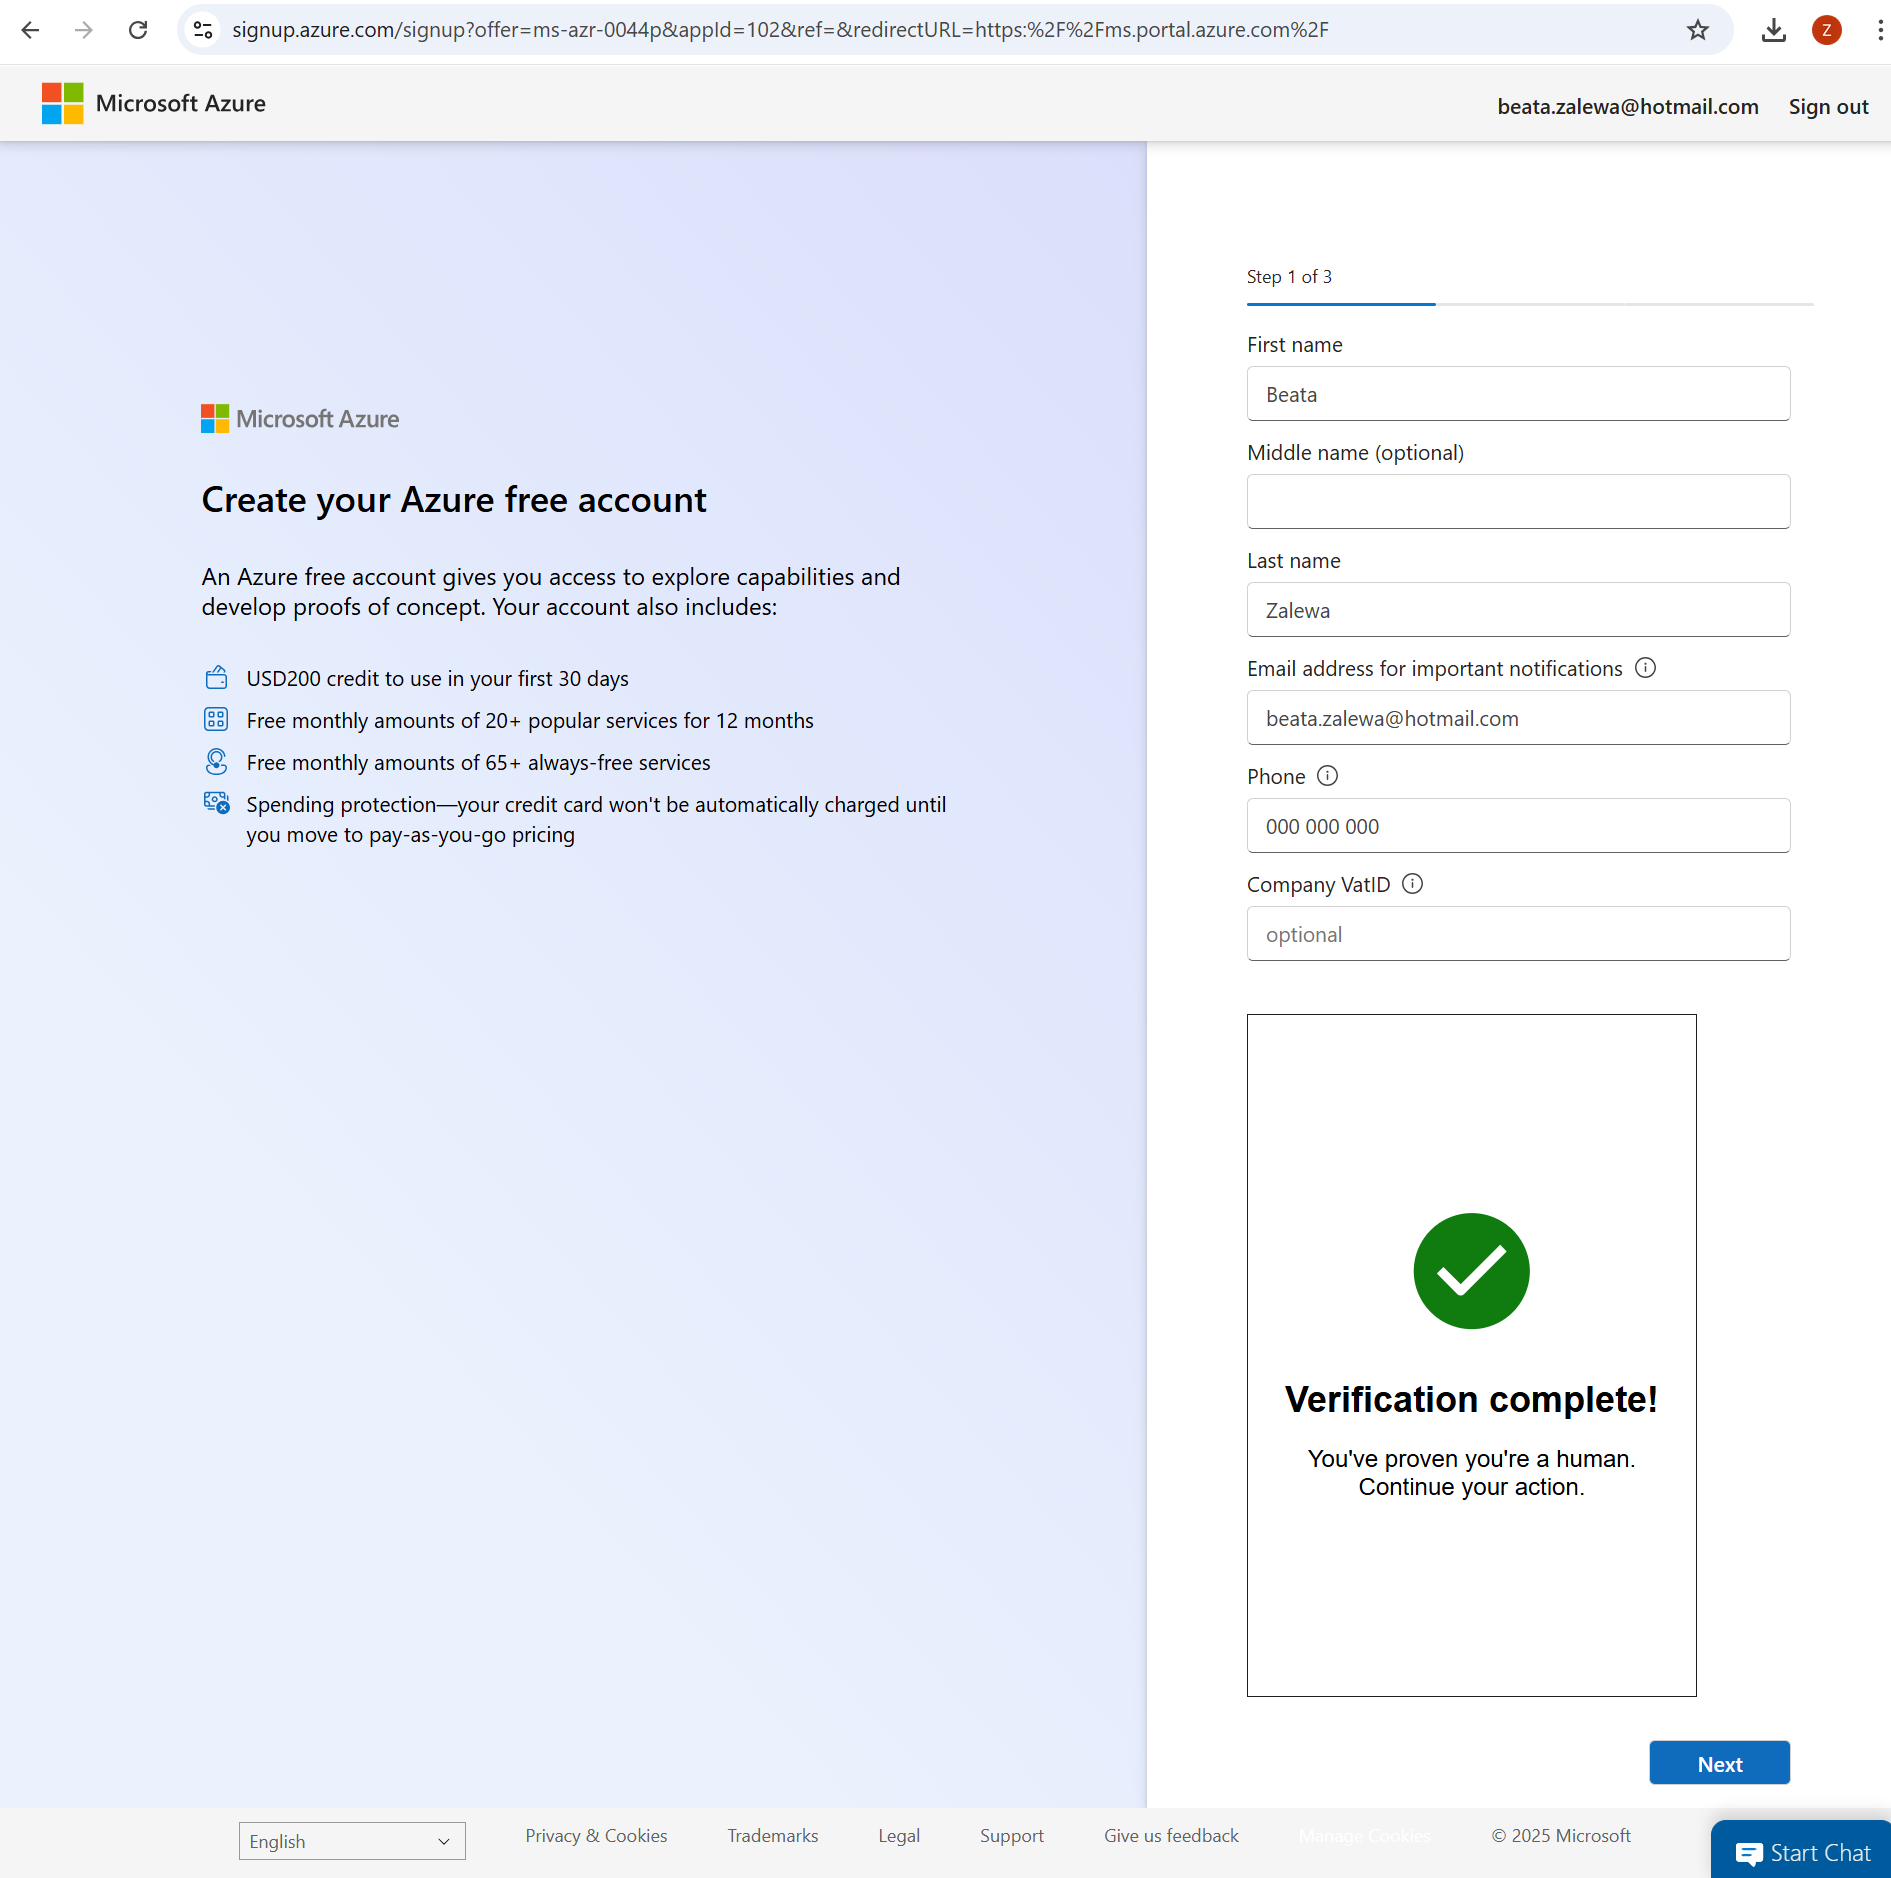Click the info icon next to Phone
1891x1878 pixels.
[x=1327, y=776]
